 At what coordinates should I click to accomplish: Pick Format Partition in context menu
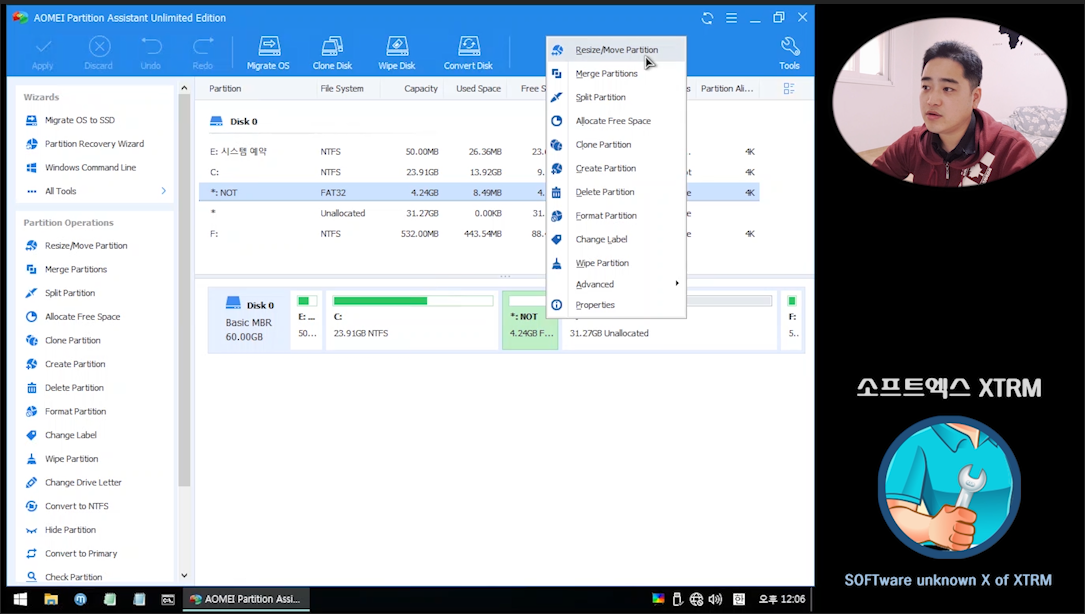[x=617, y=215]
